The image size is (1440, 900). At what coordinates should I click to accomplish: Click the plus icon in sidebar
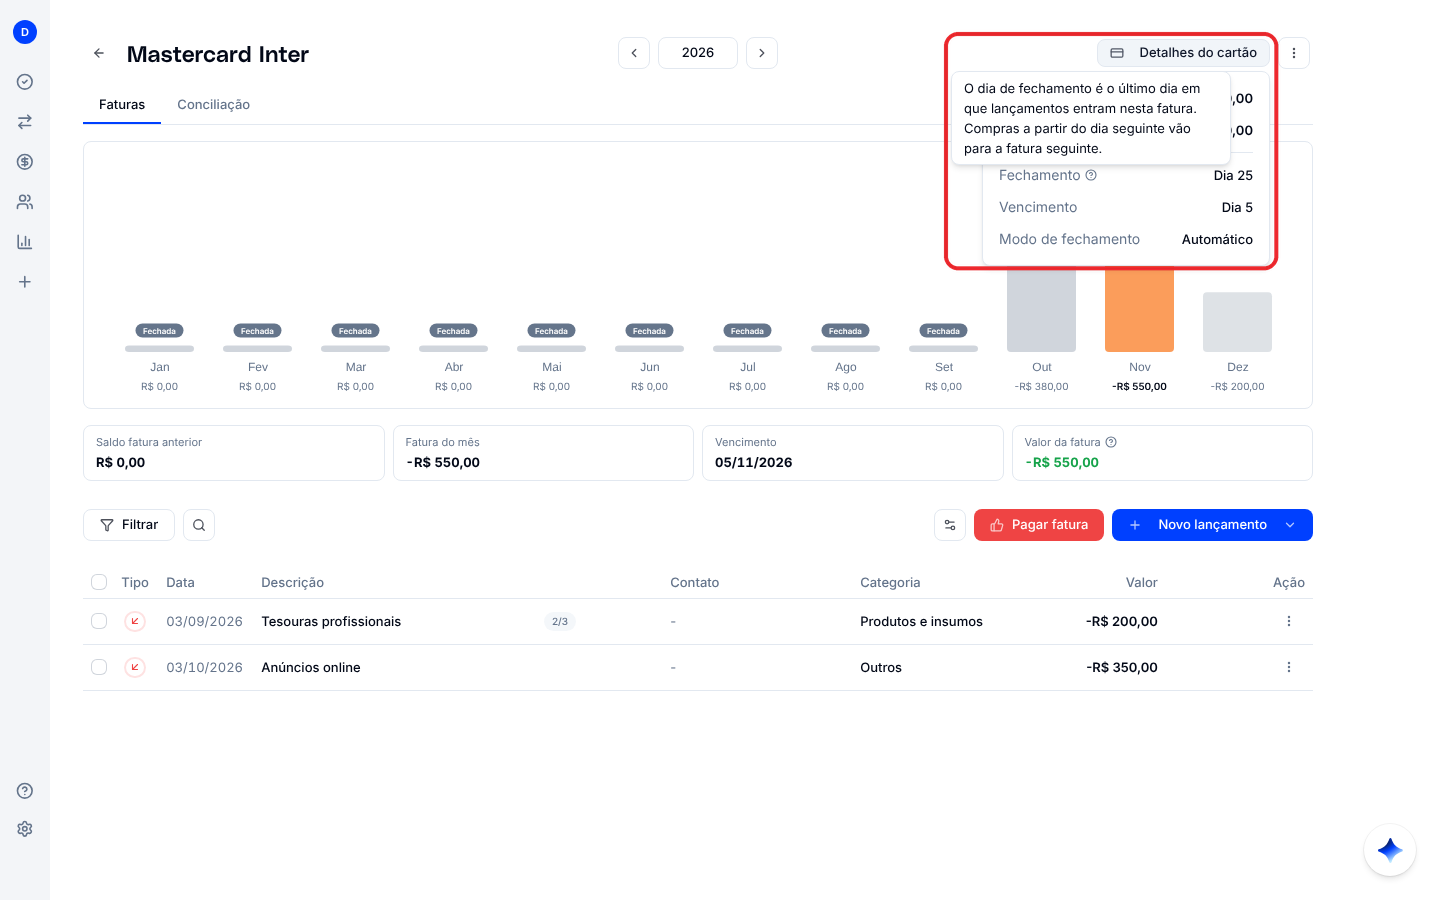[25, 282]
